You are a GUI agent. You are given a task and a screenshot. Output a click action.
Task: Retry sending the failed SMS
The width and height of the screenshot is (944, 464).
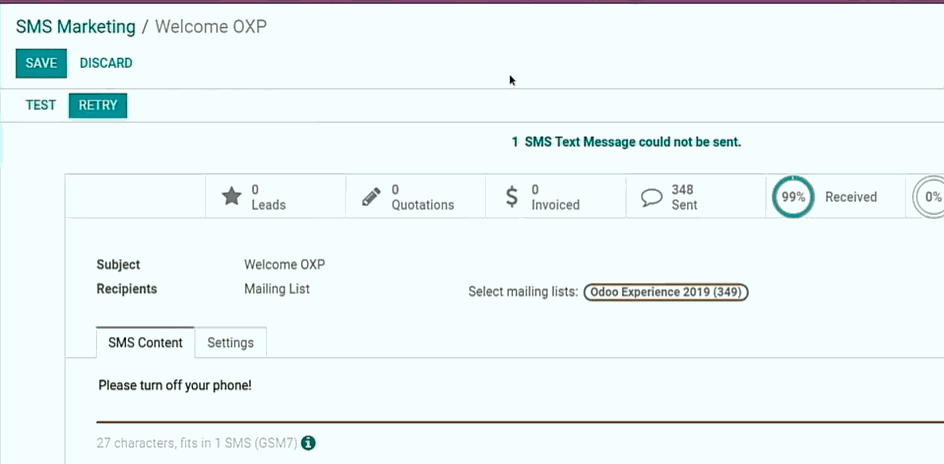(98, 105)
